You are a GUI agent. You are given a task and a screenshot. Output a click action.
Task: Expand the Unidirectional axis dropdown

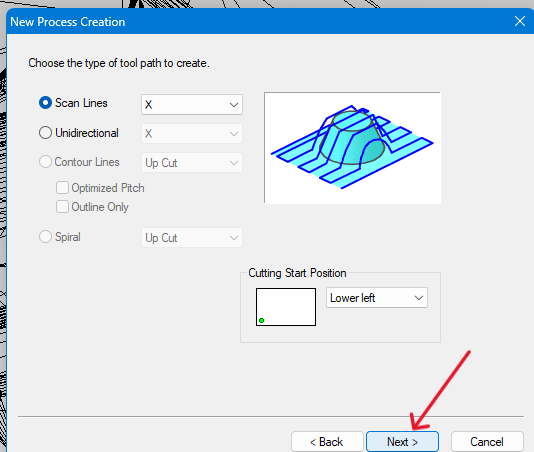tap(192, 134)
